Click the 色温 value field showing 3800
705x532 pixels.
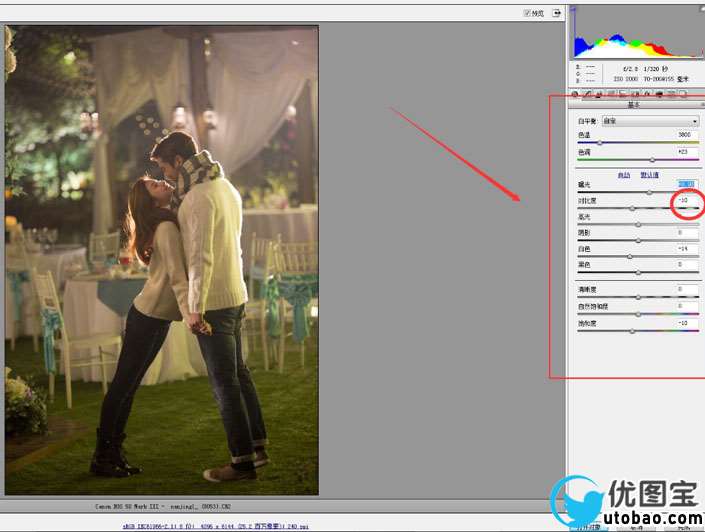coord(688,134)
